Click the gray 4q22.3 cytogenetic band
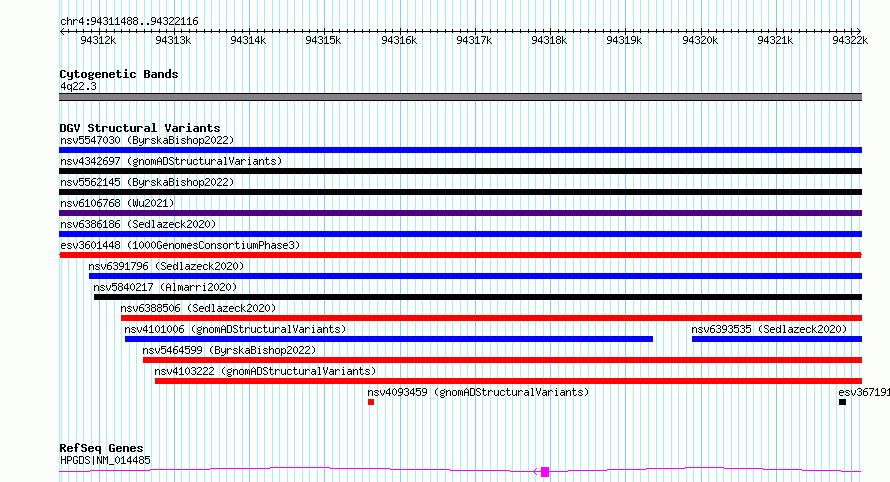This screenshot has height=482, width=890. pos(460,97)
